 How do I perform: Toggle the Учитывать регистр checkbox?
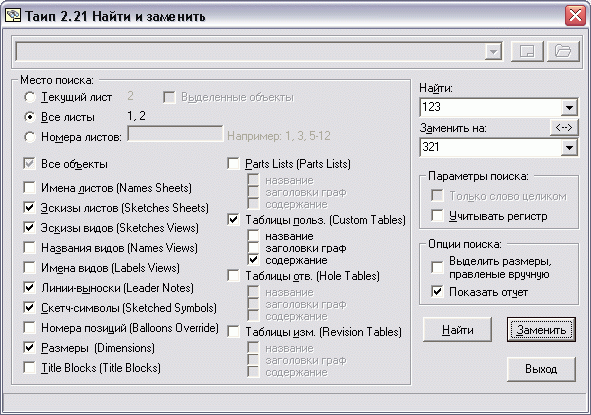click(x=437, y=216)
